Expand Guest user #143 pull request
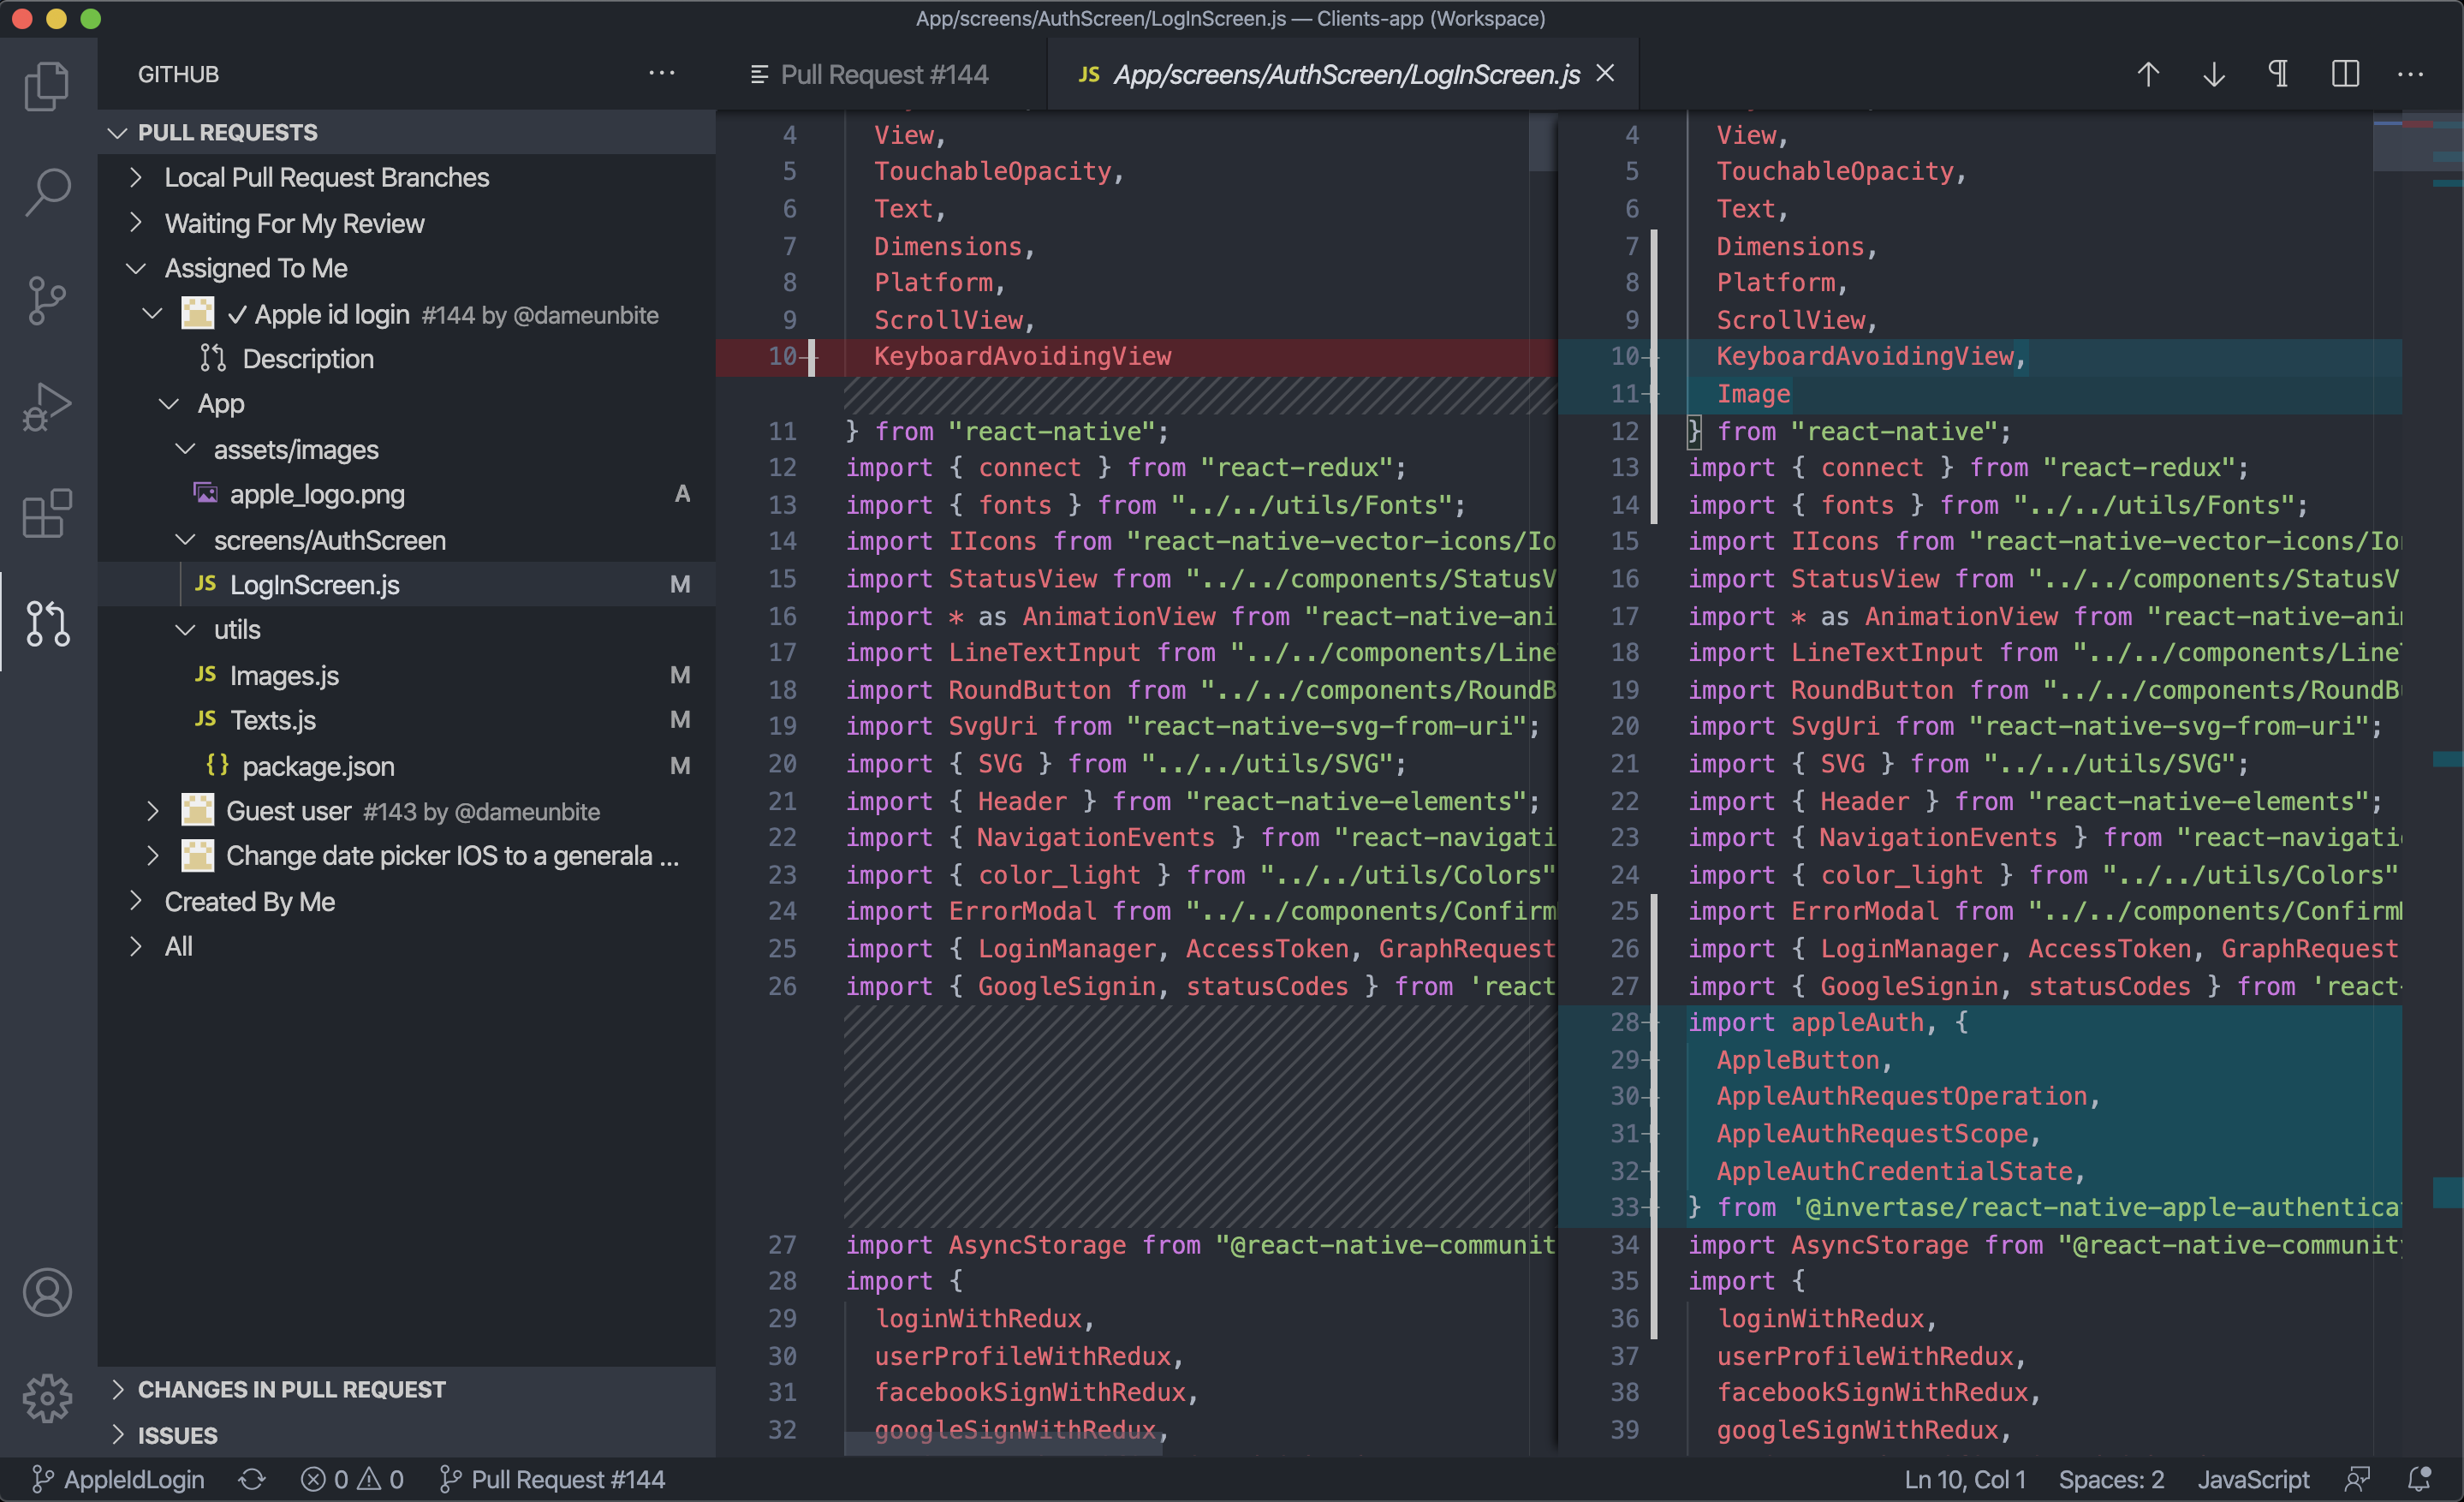 pyautogui.click(x=406, y=811)
